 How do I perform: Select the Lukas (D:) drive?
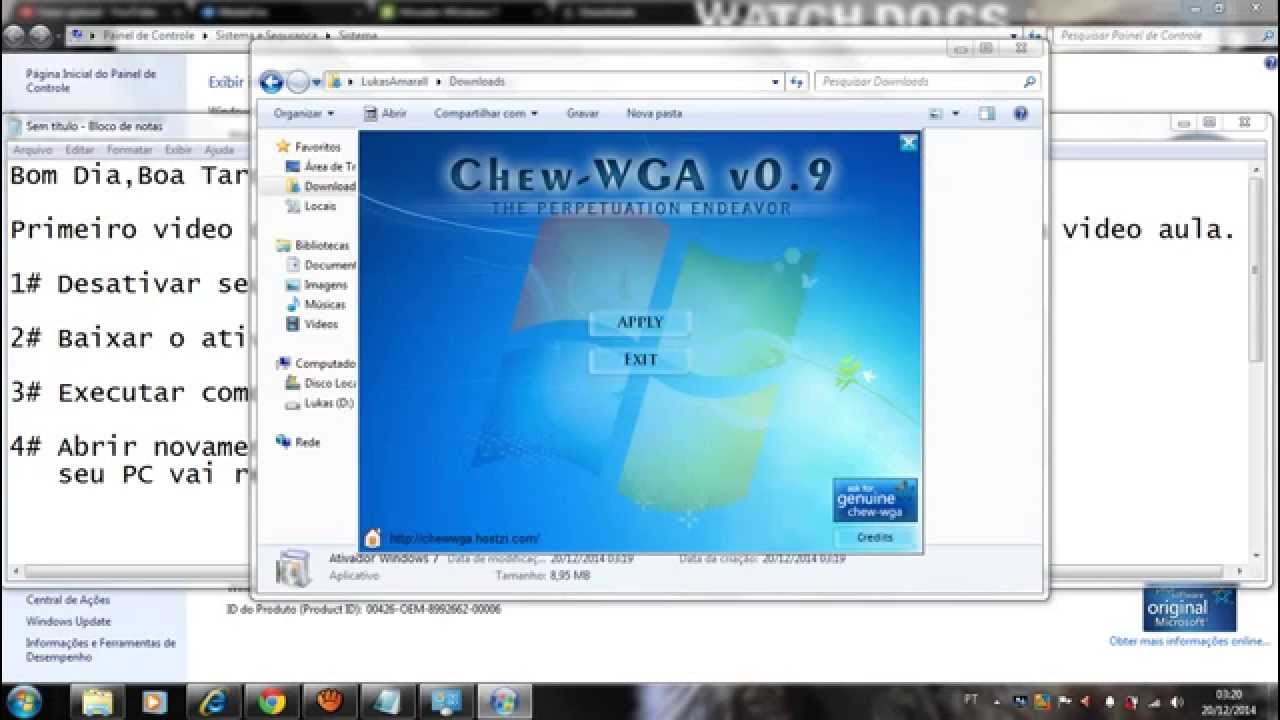tap(320, 403)
